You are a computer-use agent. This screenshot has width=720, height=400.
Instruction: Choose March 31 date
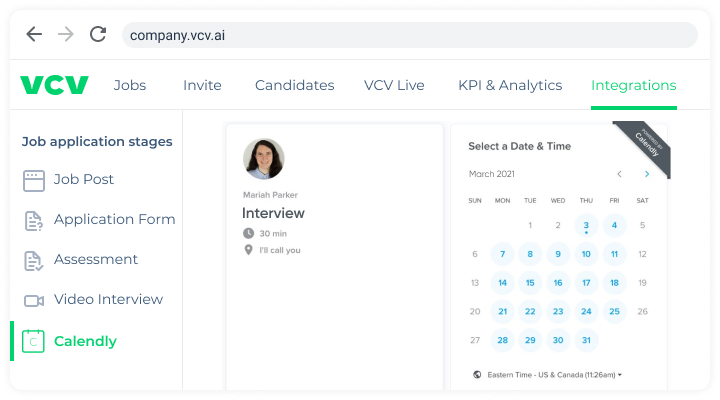coord(586,340)
